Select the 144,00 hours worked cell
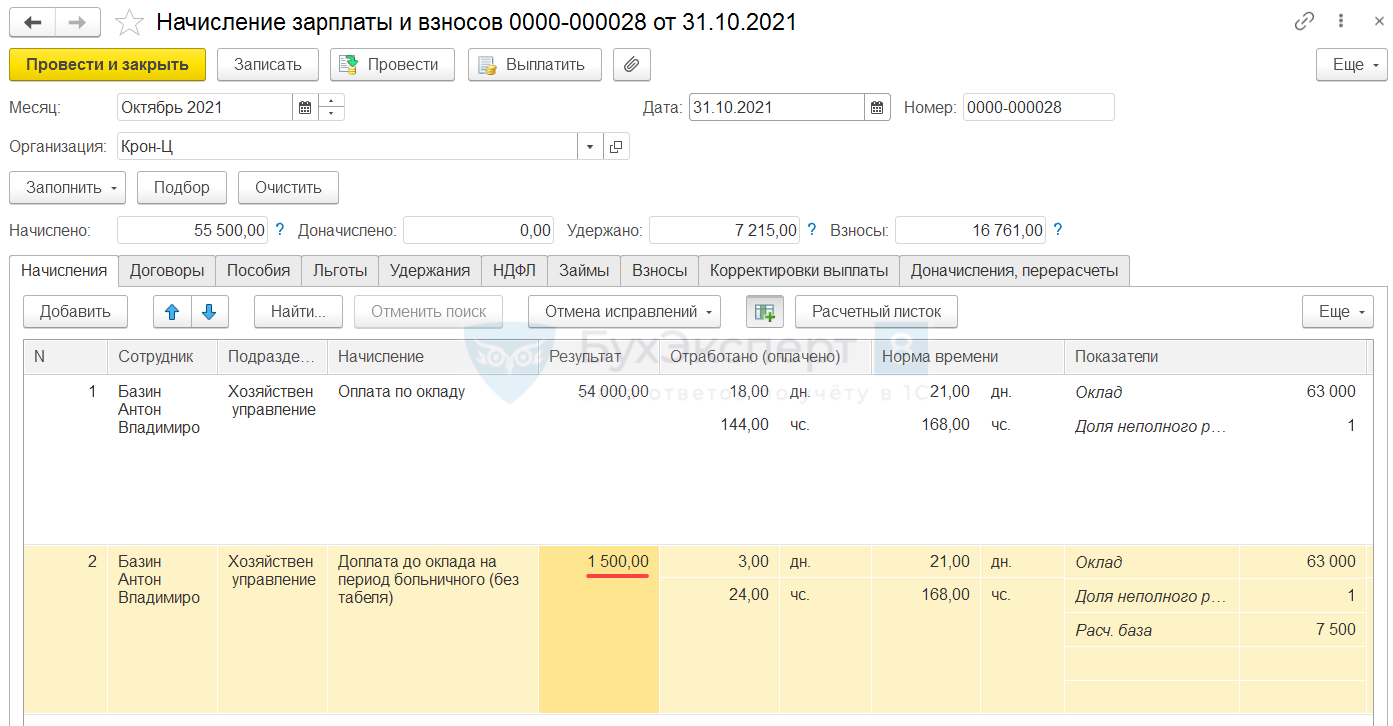 [x=721, y=425]
